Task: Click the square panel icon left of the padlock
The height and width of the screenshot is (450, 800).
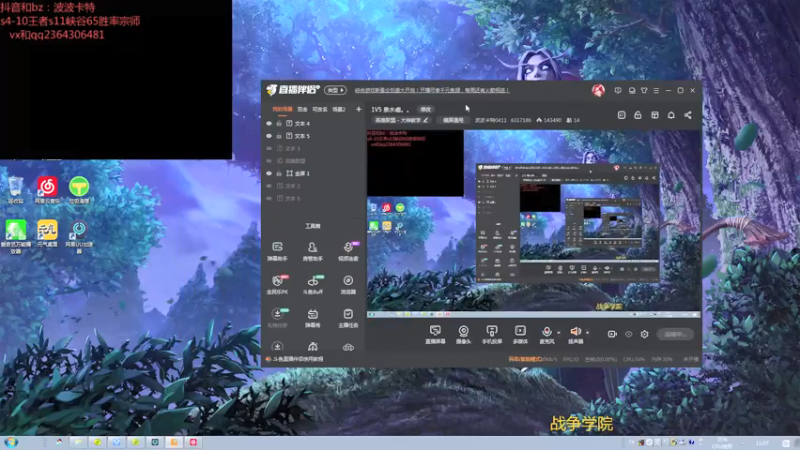Action: 621,115
